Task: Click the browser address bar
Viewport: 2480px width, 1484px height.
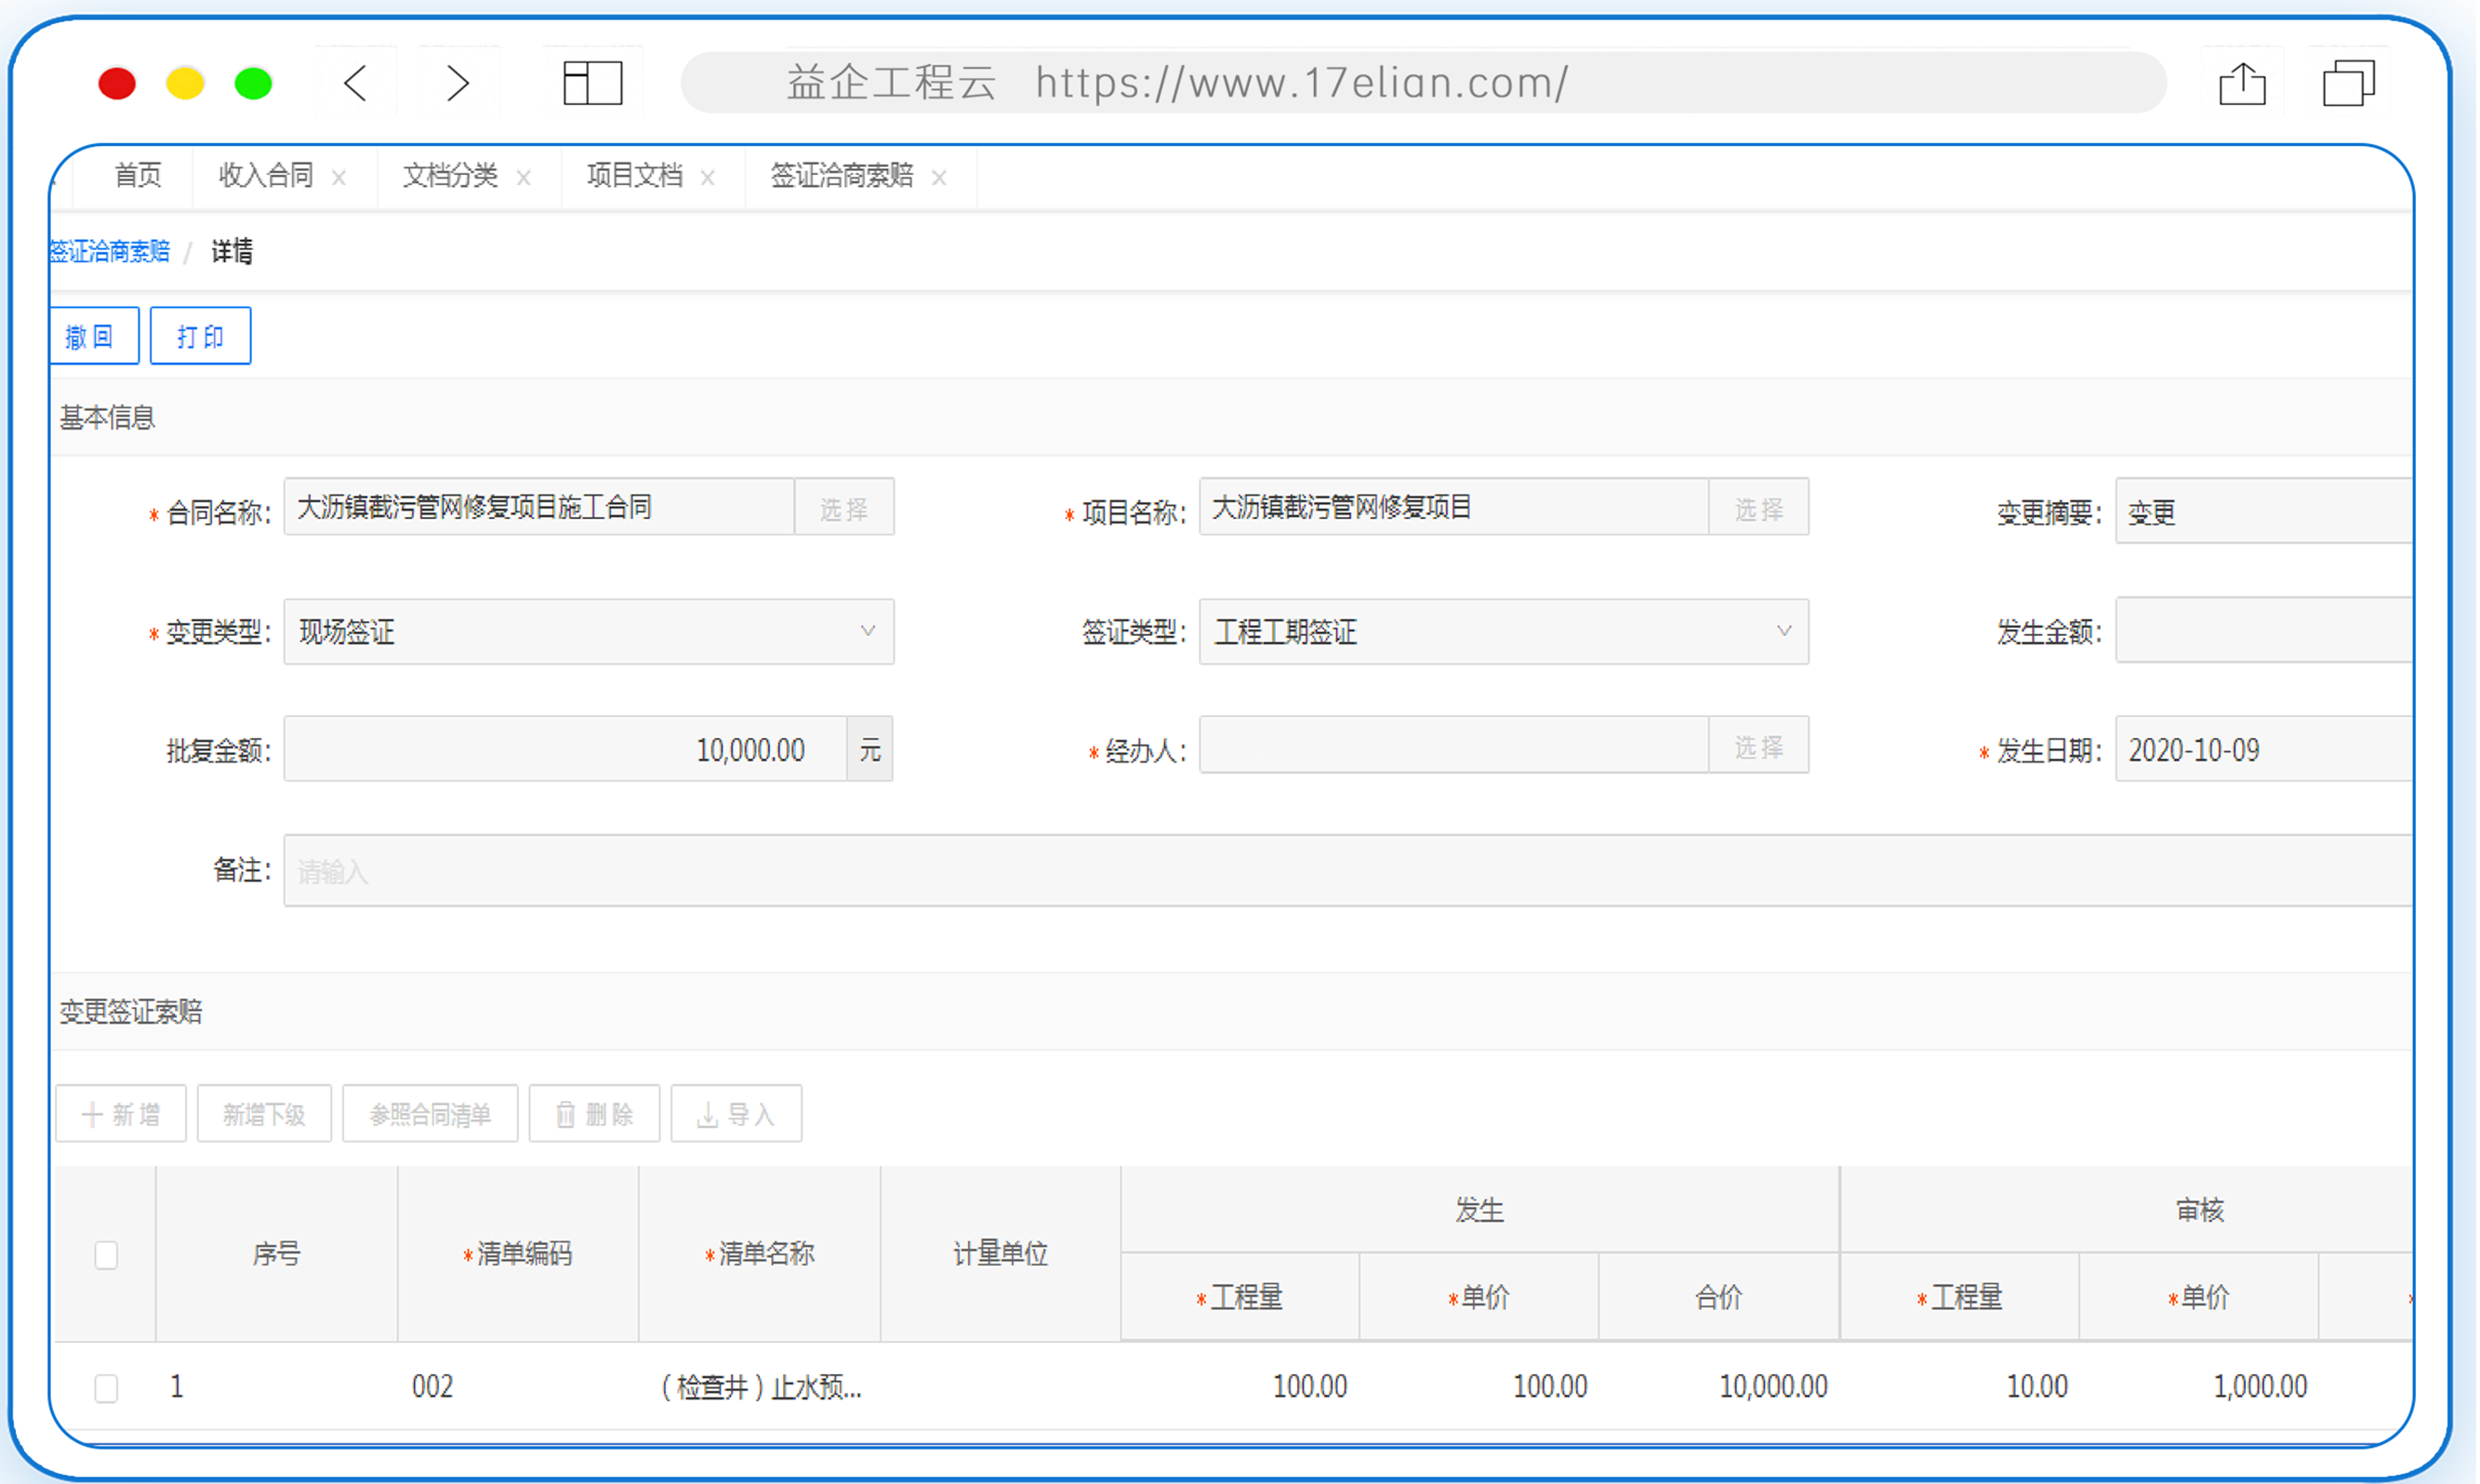Action: pos(1424,83)
